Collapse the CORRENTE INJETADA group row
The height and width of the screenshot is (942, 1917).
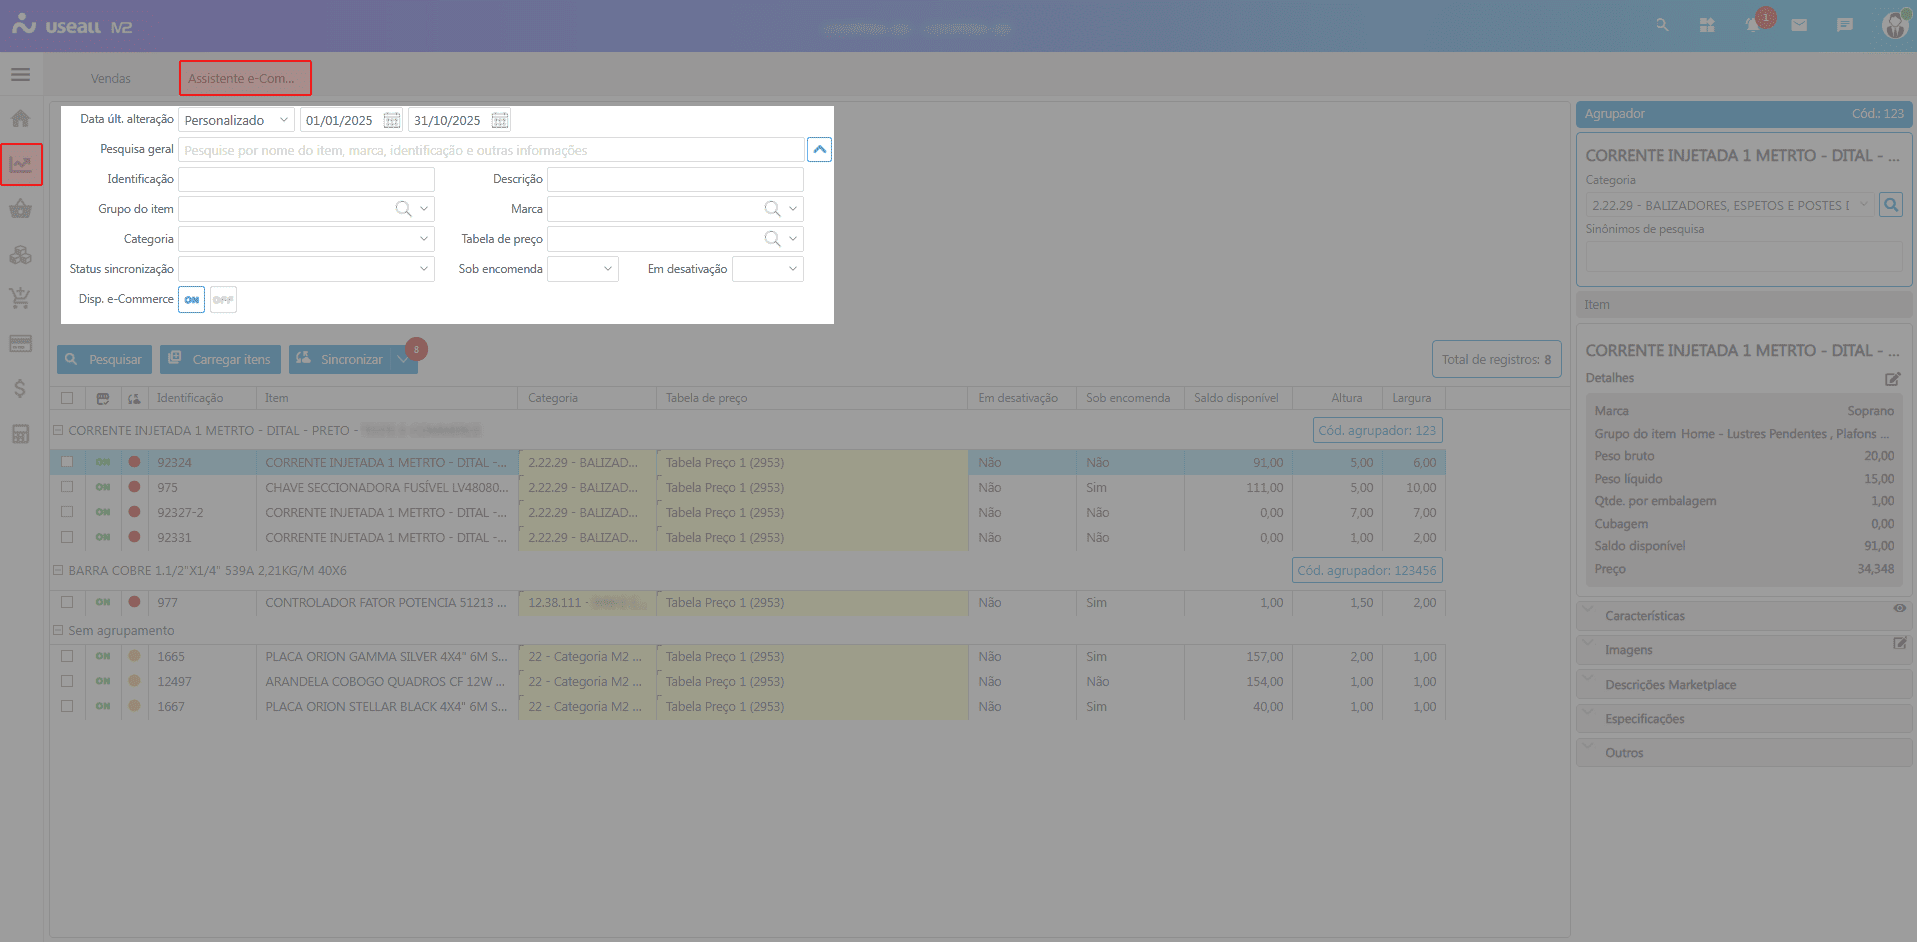[x=58, y=431]
